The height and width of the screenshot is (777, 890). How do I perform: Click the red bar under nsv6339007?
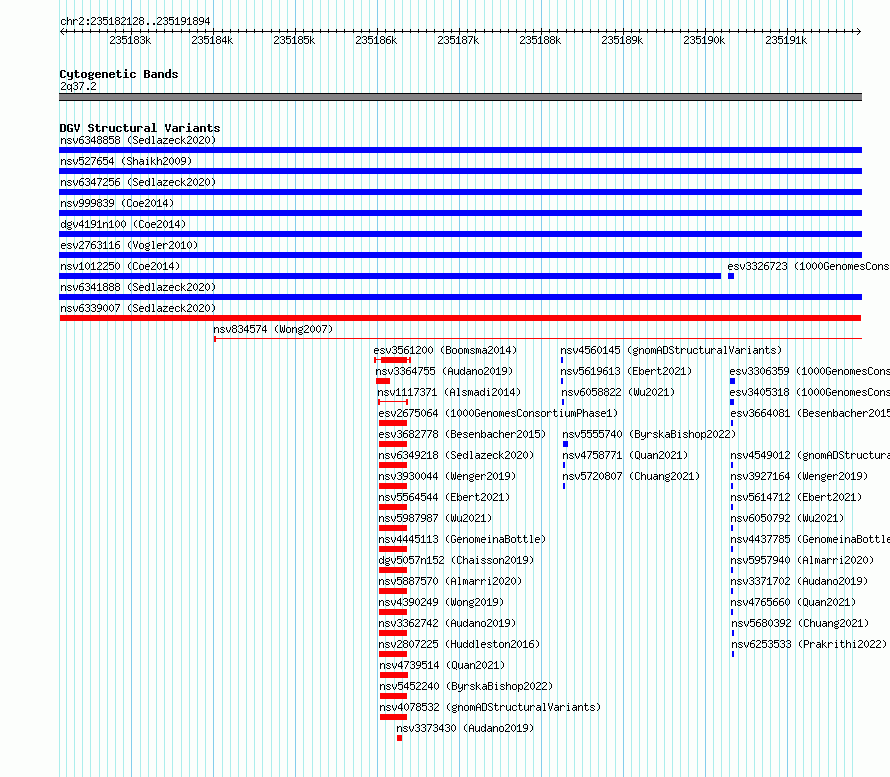click(x=460, y=318)
